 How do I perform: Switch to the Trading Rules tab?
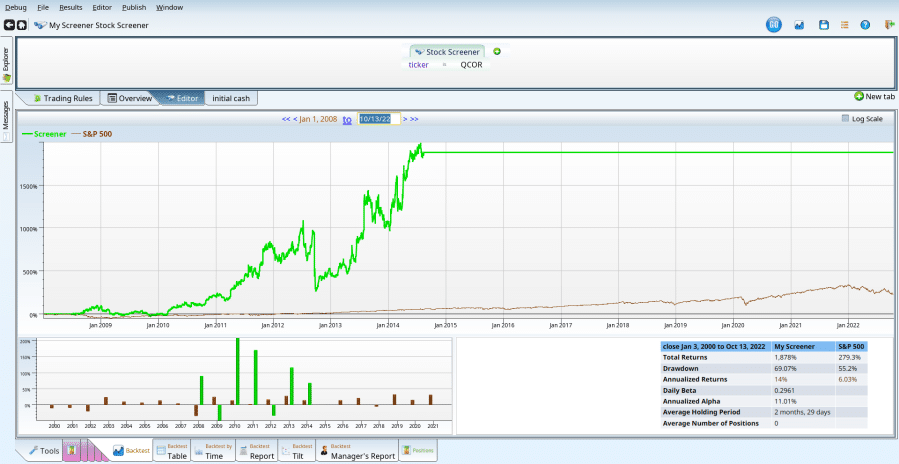tap(62, 98)
